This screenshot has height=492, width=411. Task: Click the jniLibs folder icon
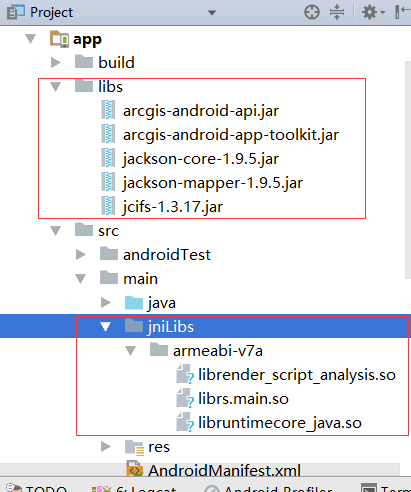pyautogui.click(x=134, y=326)
